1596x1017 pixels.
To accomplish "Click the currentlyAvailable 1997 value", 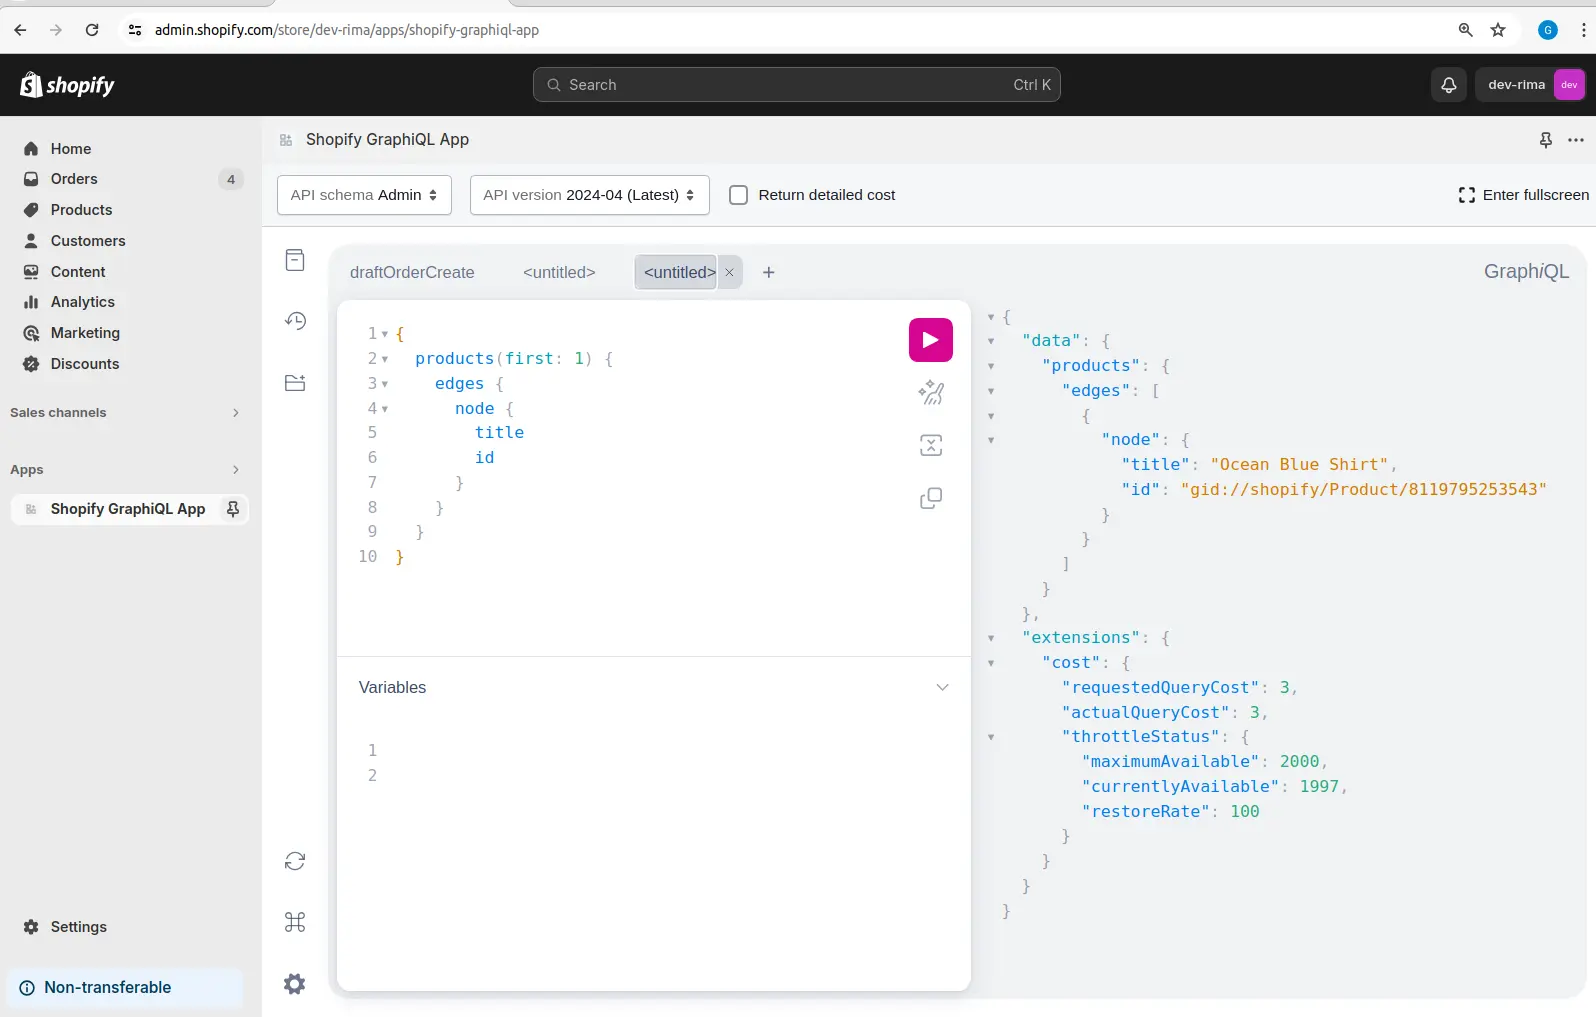I will pos(1319,787).
